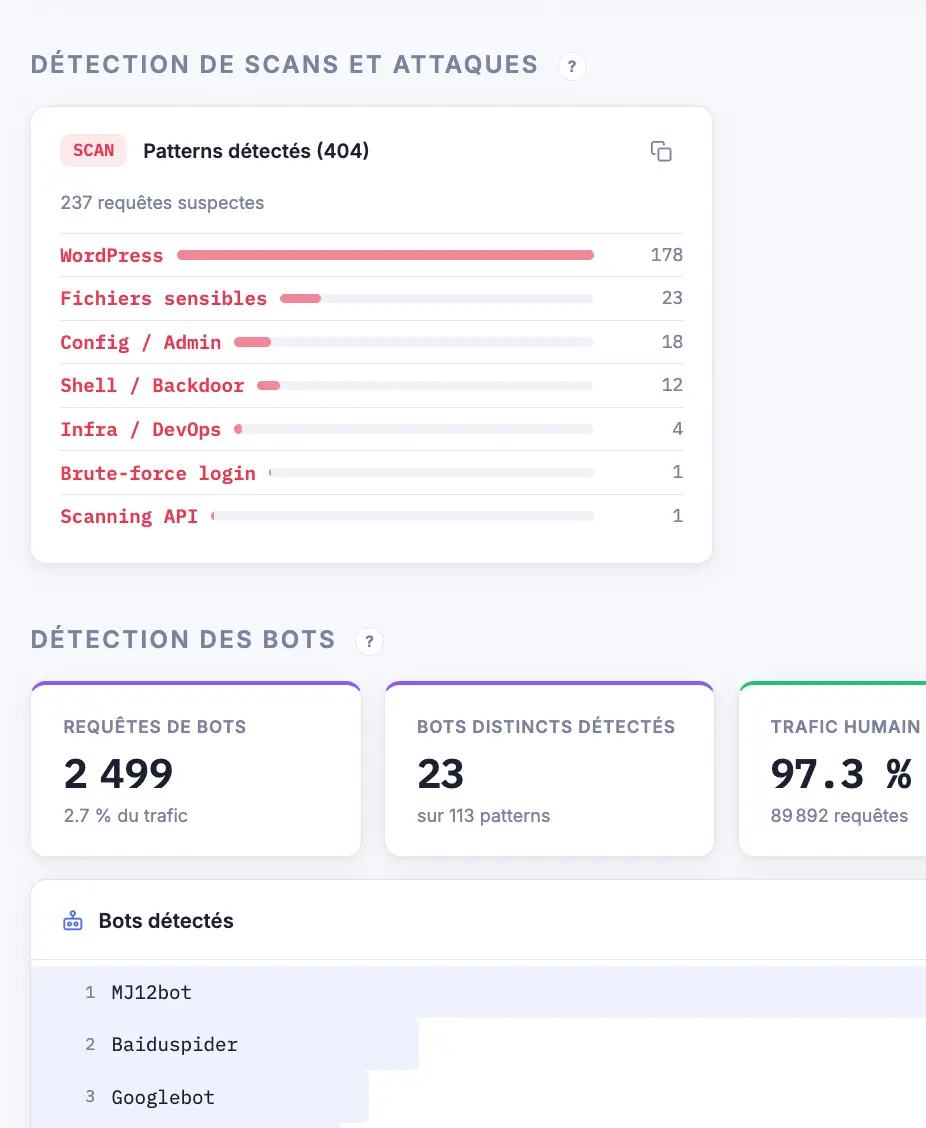
Task: Select the WordPress pattern row
Action: coord(371,255)
